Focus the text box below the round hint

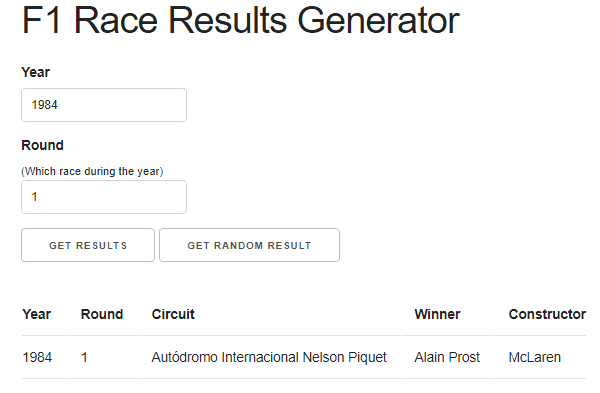104,197
